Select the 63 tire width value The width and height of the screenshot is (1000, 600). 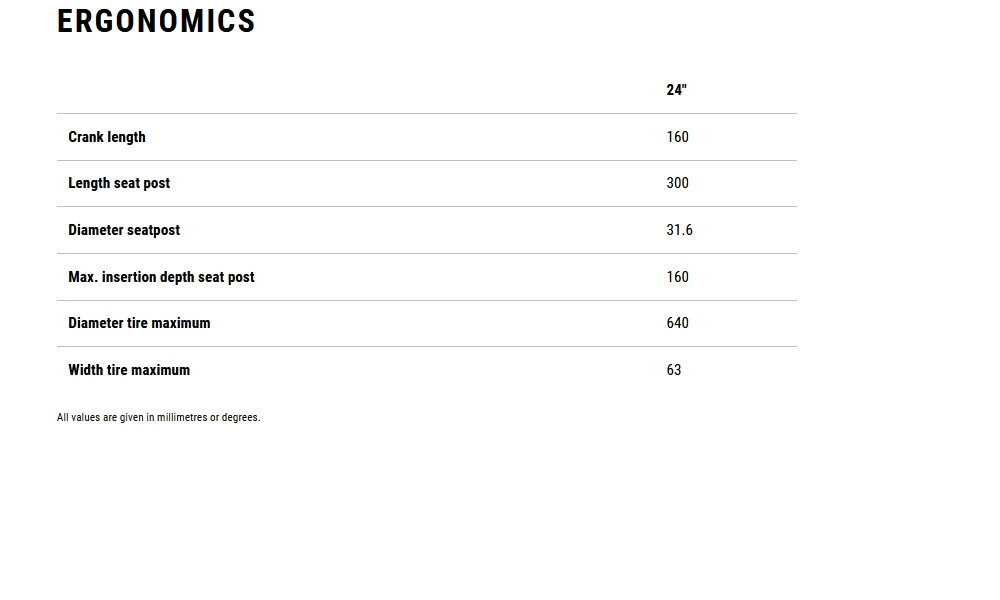674,370
